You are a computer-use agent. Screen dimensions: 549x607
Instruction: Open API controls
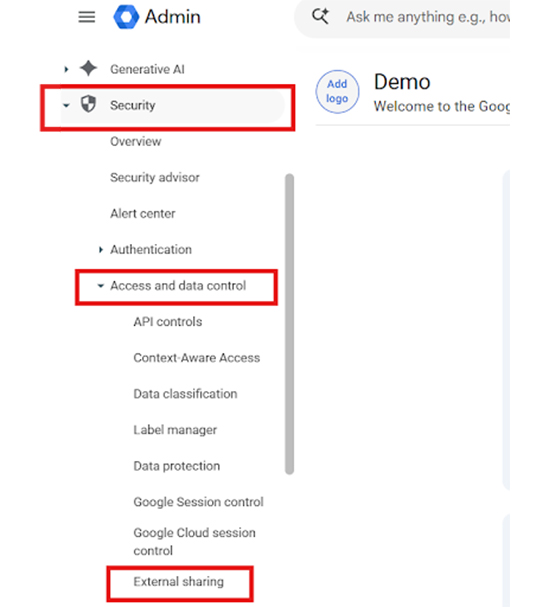(x=168, y=322)
